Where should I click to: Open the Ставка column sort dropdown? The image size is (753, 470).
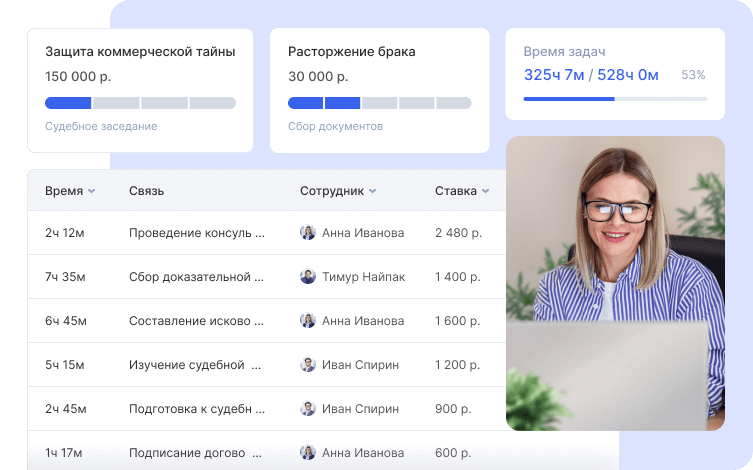pyautogui.click(x=485, y=191)
